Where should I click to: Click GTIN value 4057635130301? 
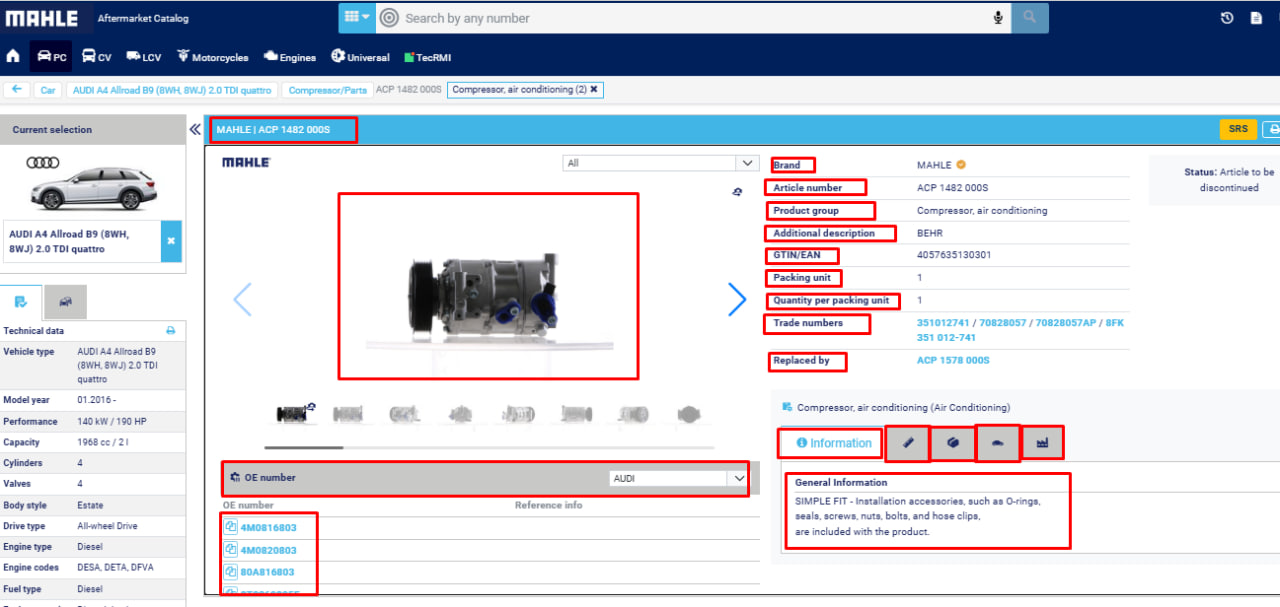(954, 255)
